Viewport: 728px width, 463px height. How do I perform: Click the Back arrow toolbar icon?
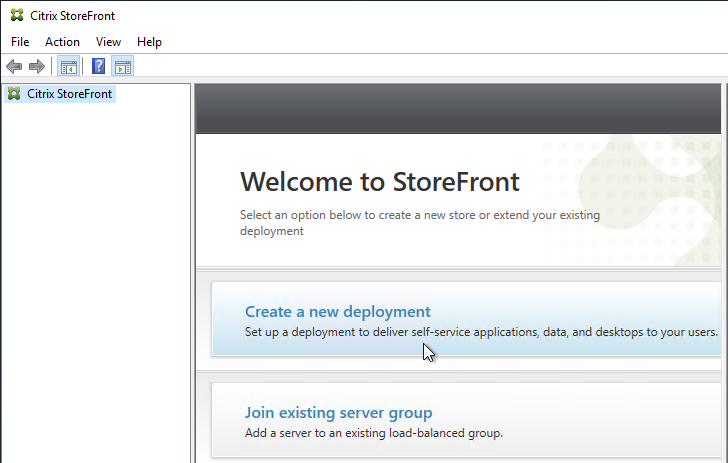point(14,66)
